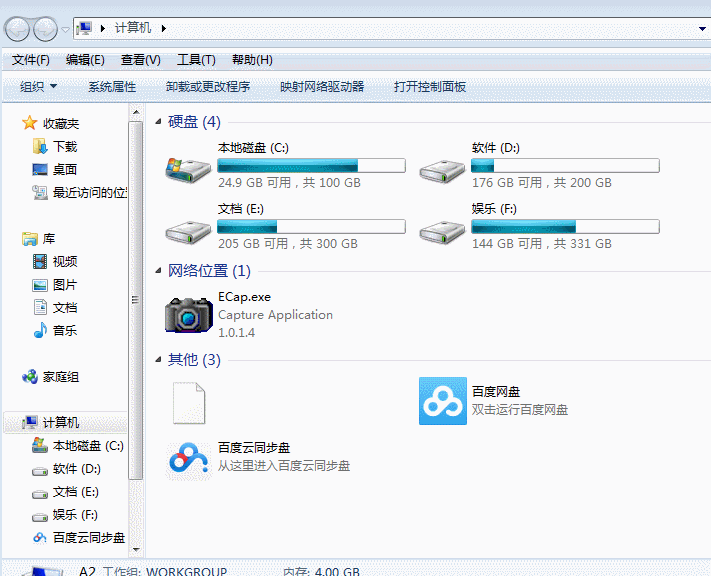711x576 pixels.
Task: Click the 本地磁盘 (C:) icon in sidebar
Action: point(39,445)
